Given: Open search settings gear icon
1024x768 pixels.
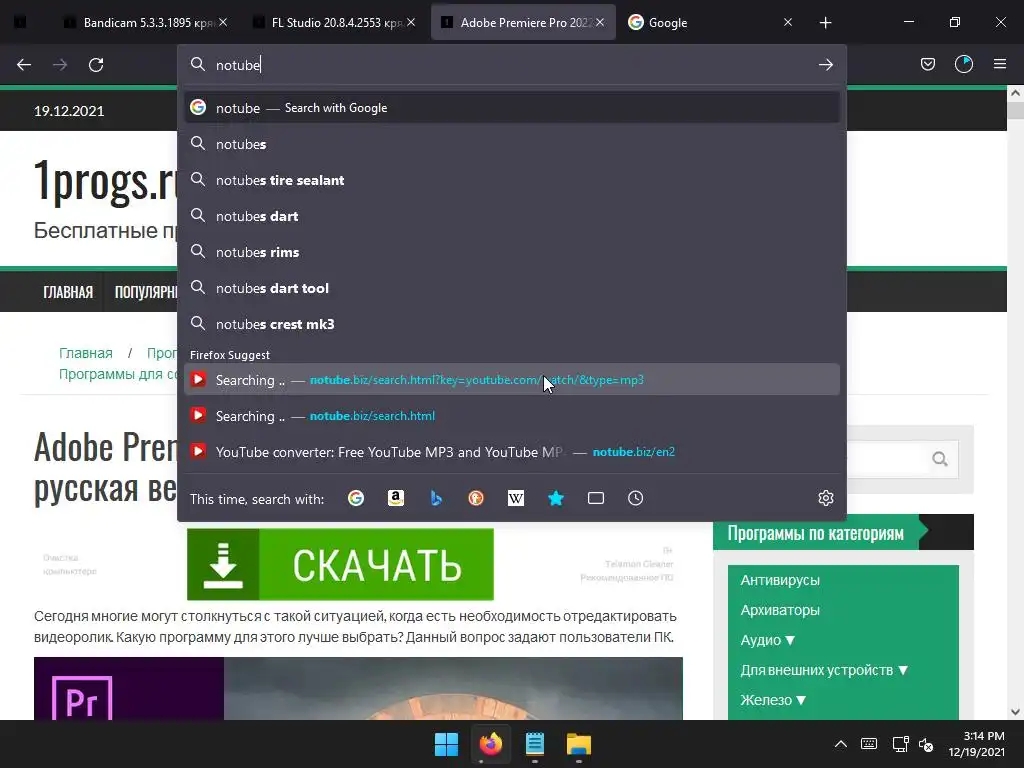Looking at the screenshot, I should 825,498.
